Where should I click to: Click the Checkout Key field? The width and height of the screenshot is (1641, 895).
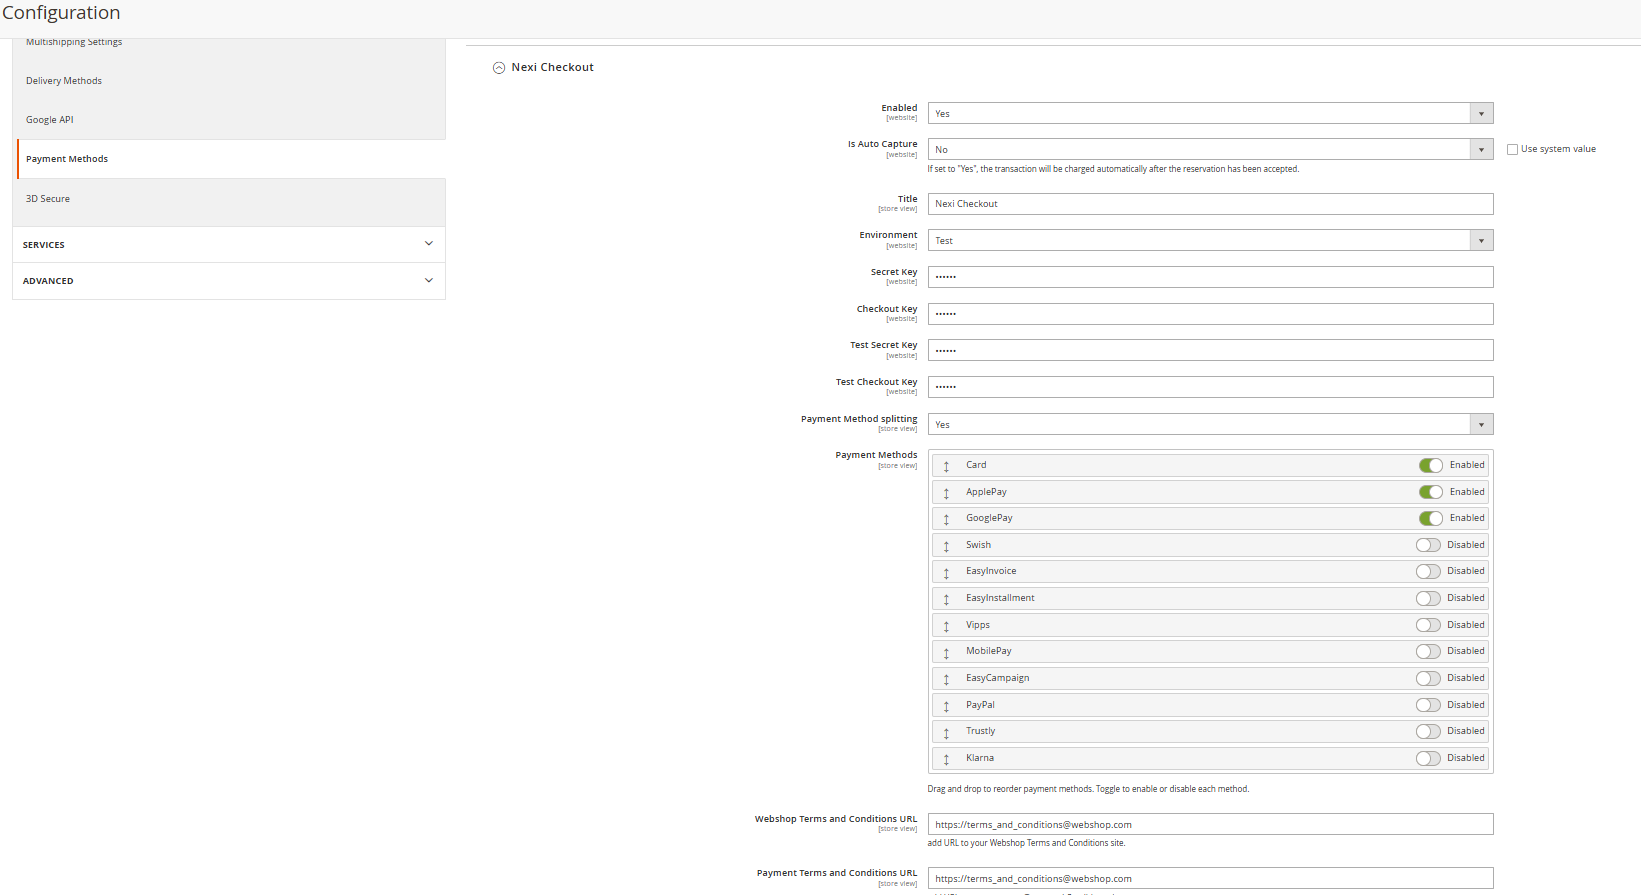pos(1210,314)
